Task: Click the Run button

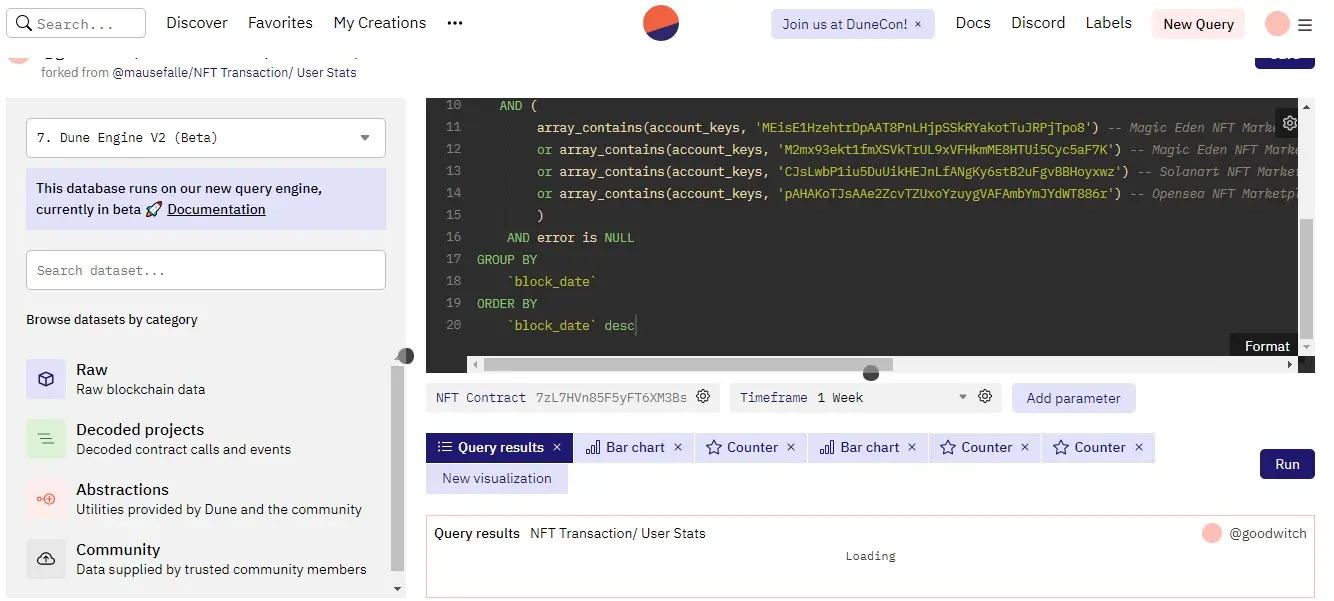Action: (x=1287, y=464)
